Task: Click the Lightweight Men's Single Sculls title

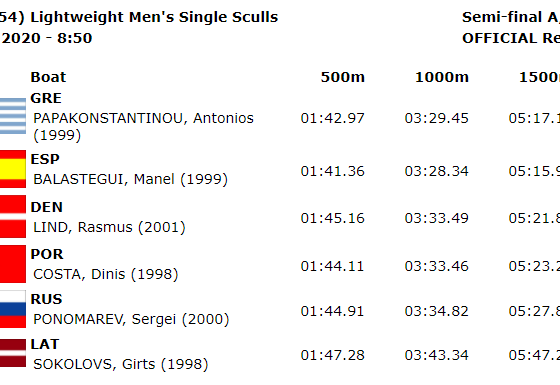Action: tap(154, 17)
